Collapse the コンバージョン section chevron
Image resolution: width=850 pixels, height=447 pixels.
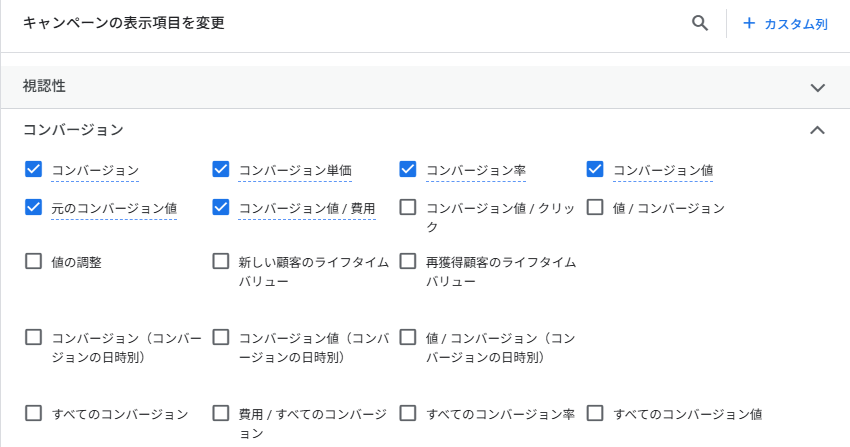click(x=818, y=130)
